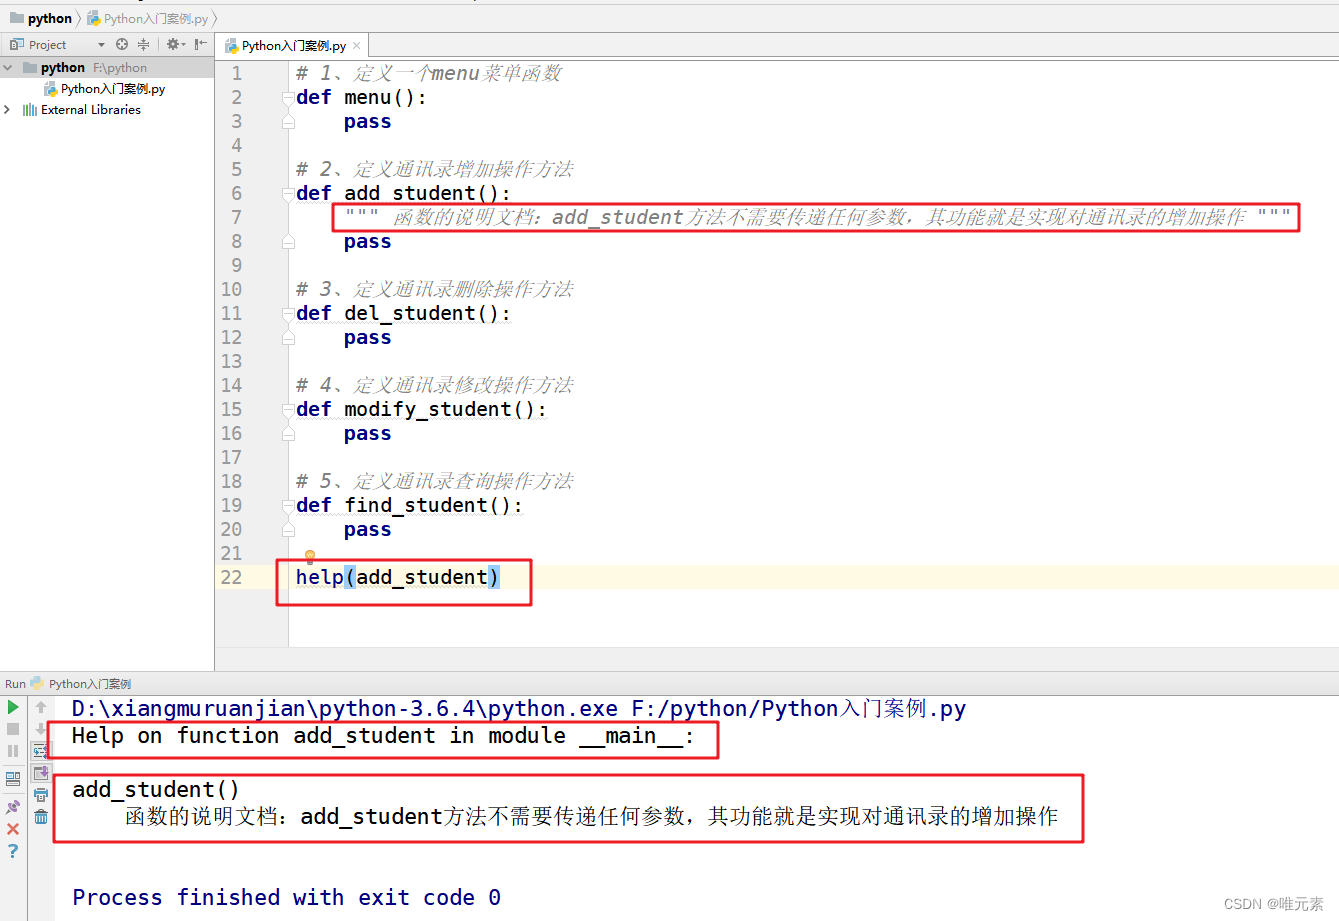The height and width of the screenshot is (921, 1339).
Task: Click comment '# 1、定义一个menu菜单函数'
Action: pyautogui.click(x=428, y=73)
